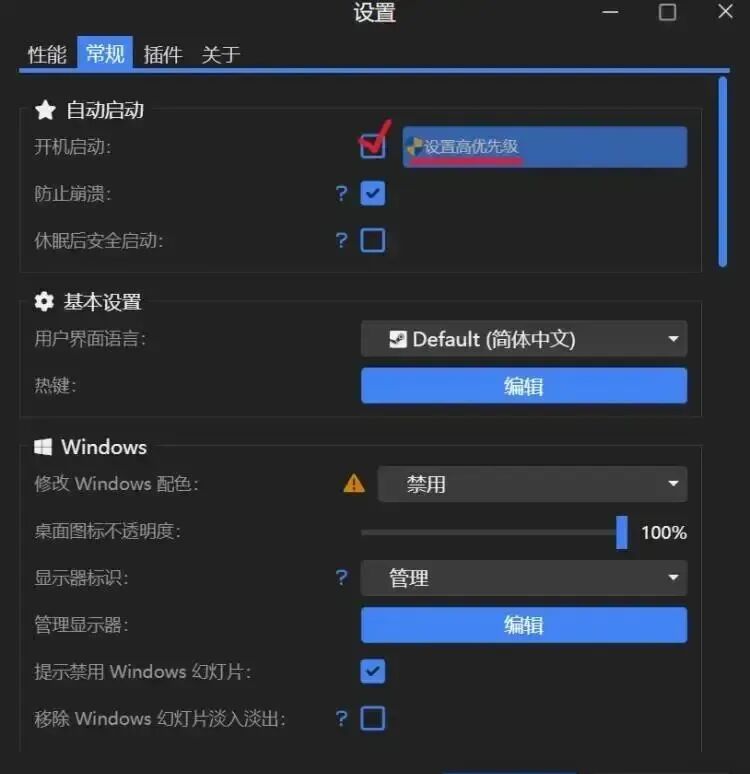Image resolution: width=750 pixels, height=774 pixels.
Task: Click the star icon beside 自动启动
Action: 45,110
